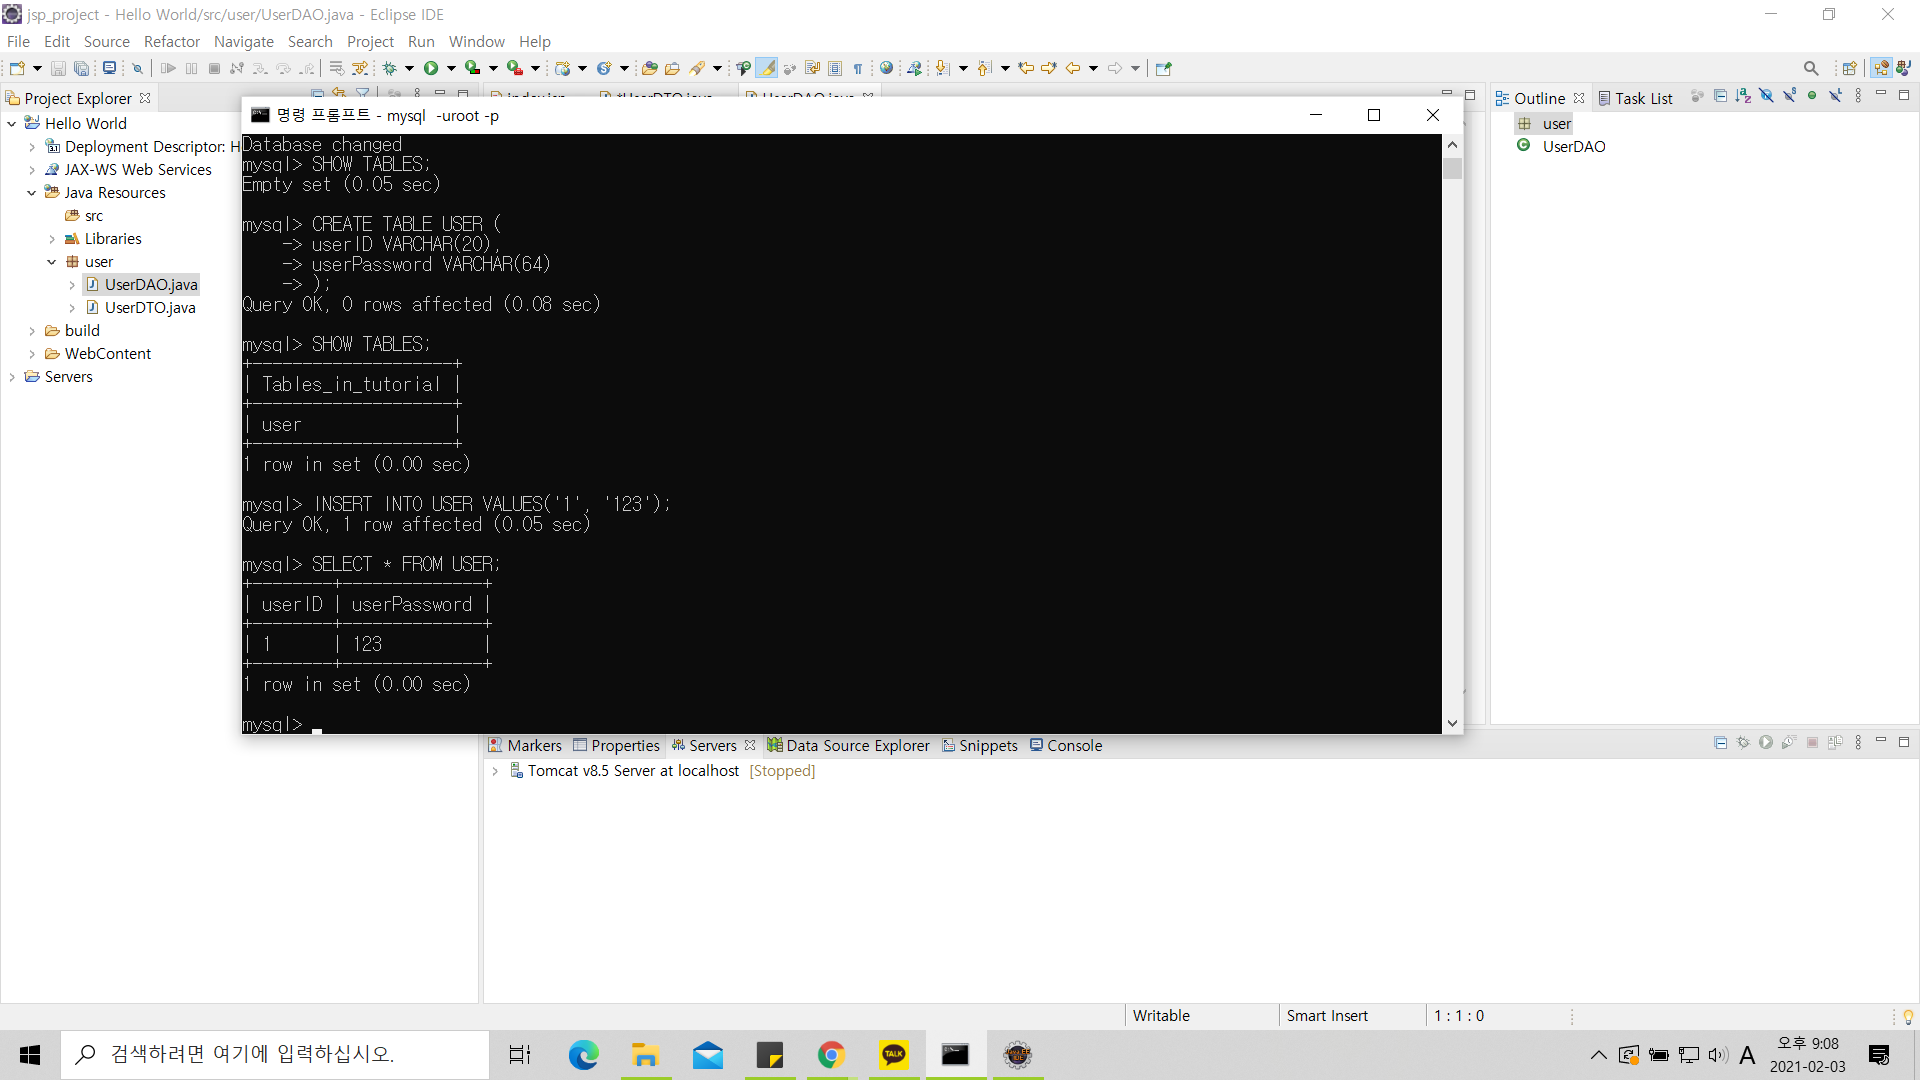Click the Open Perspective icon
1920x1080 pixels.
(1849, 68)
